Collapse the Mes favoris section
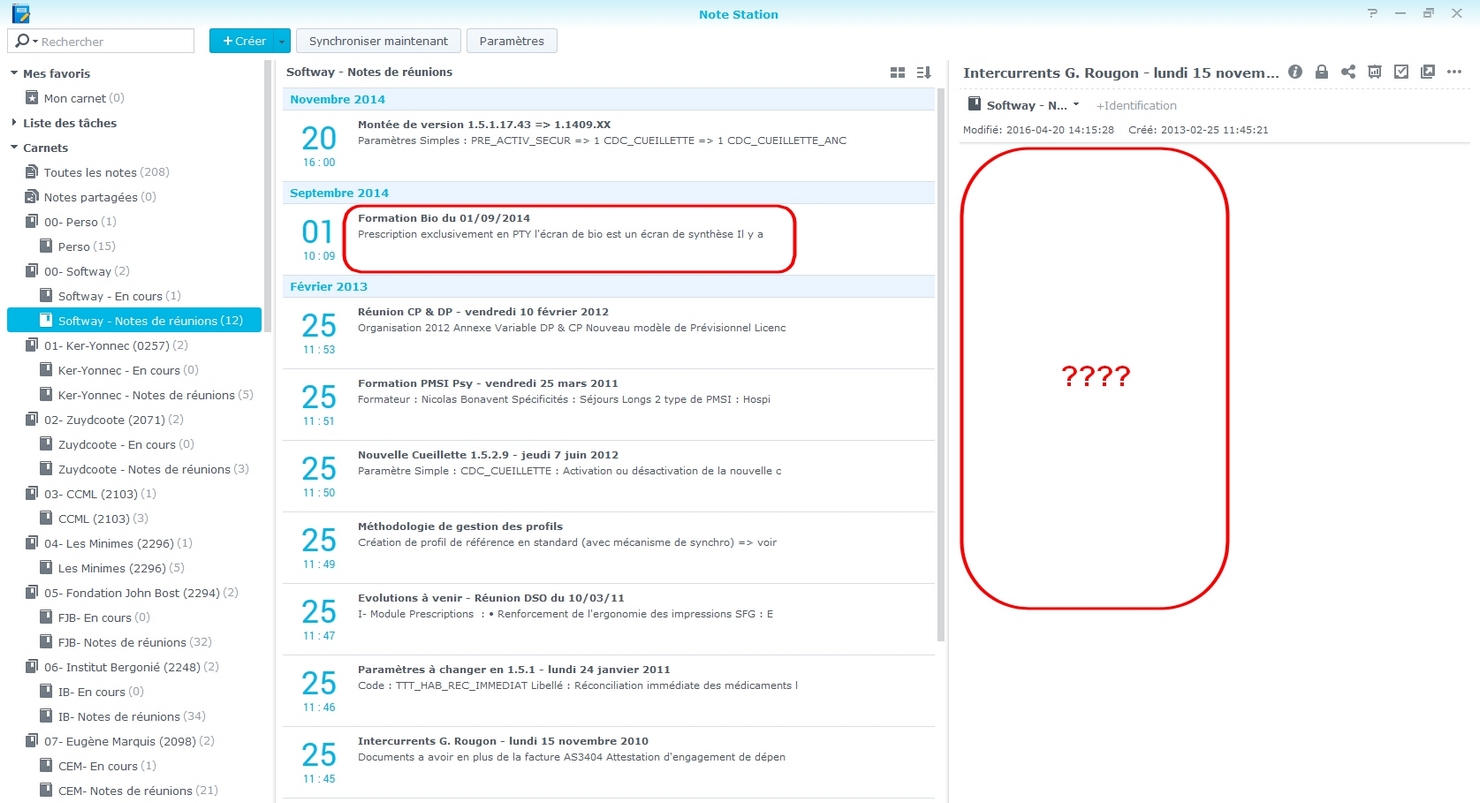Image resolution: width=1480 pixels, height=803 pixels. 14,73
